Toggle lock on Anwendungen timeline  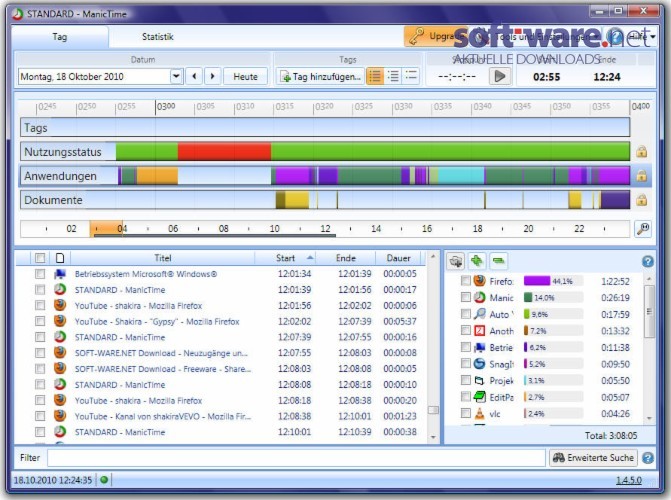pos(641,176)
